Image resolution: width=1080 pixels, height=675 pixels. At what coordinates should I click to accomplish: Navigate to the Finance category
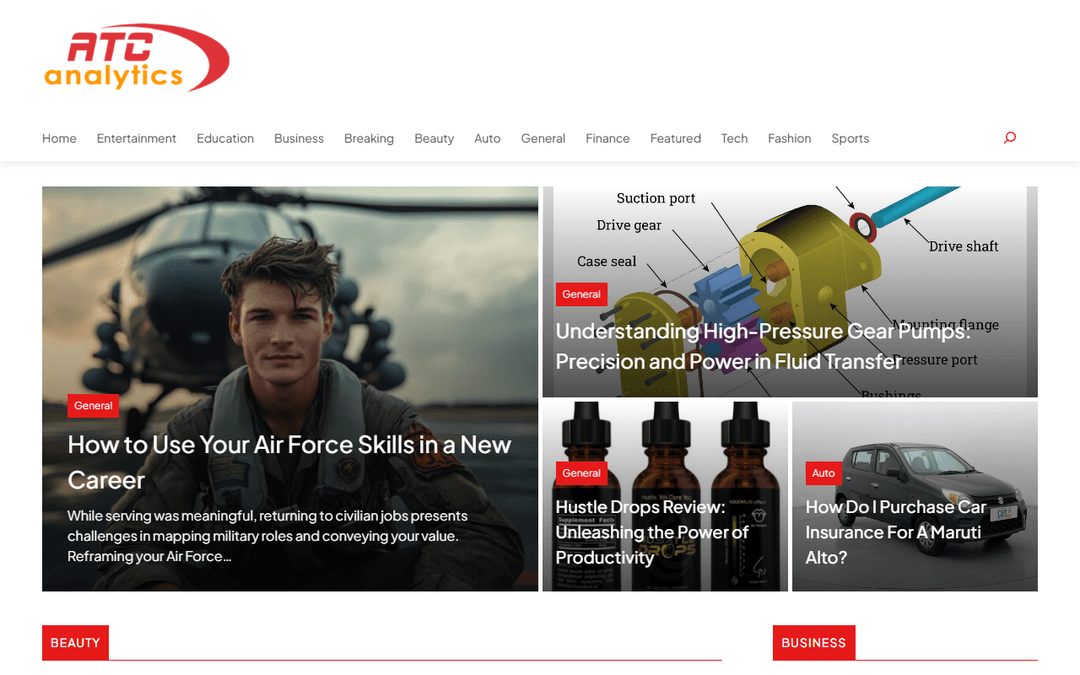[608, 138]
